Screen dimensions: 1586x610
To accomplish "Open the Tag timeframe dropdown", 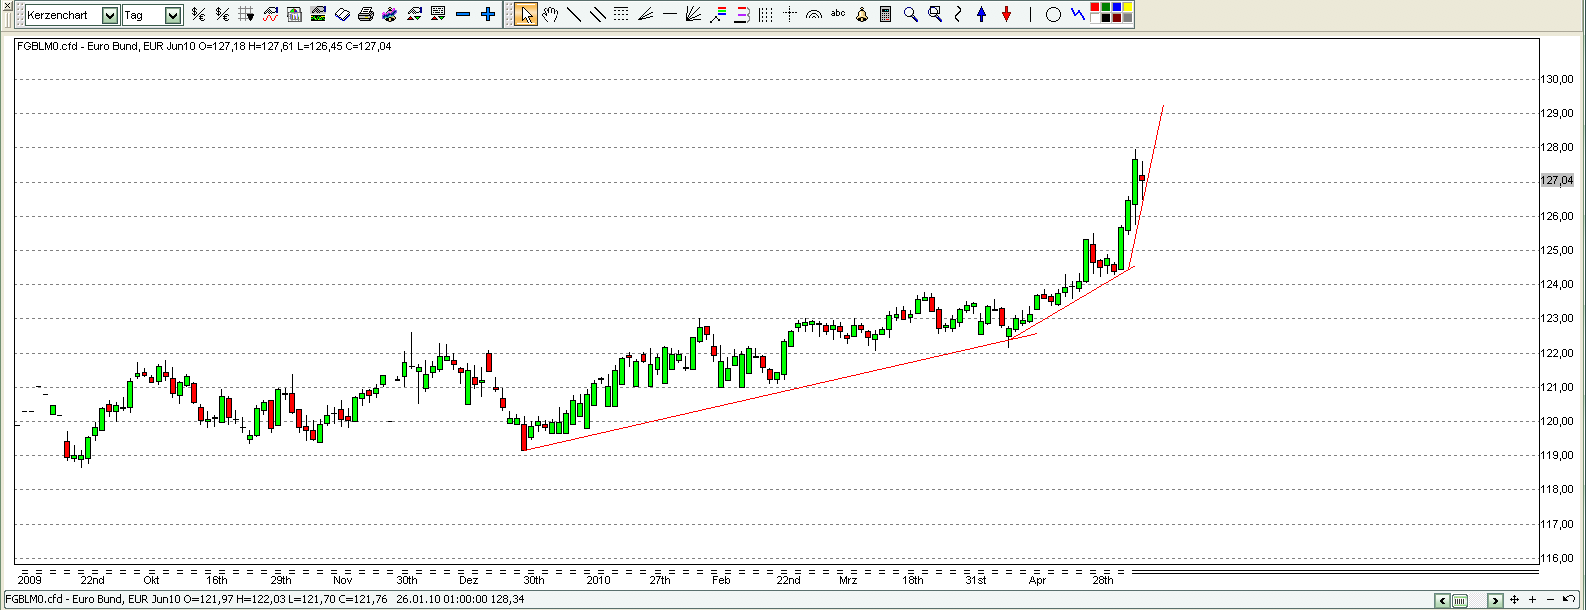I will pos(173,15).
